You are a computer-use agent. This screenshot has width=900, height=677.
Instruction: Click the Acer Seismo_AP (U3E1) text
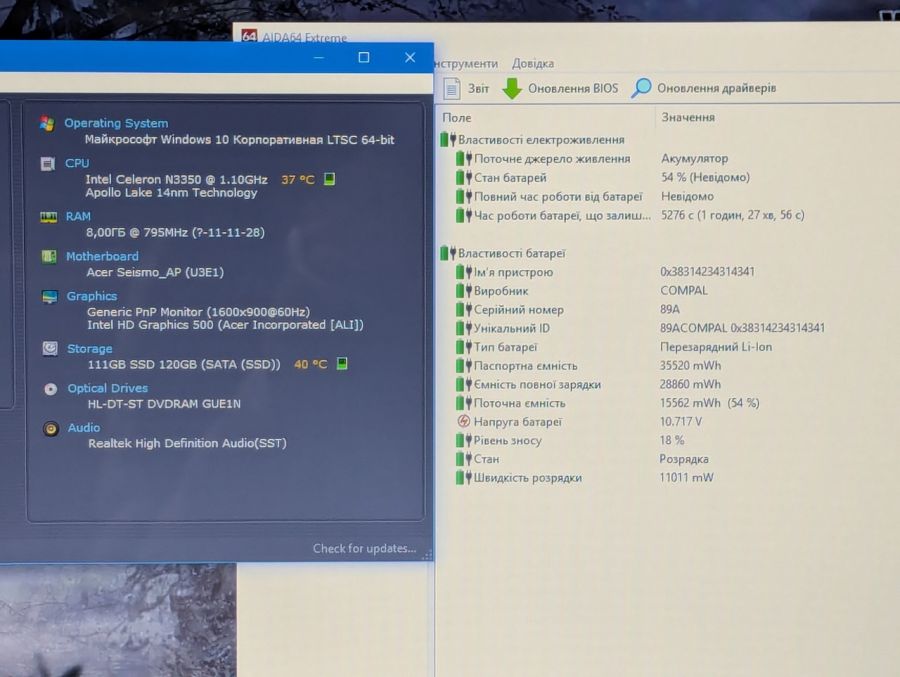coord(155,272)
